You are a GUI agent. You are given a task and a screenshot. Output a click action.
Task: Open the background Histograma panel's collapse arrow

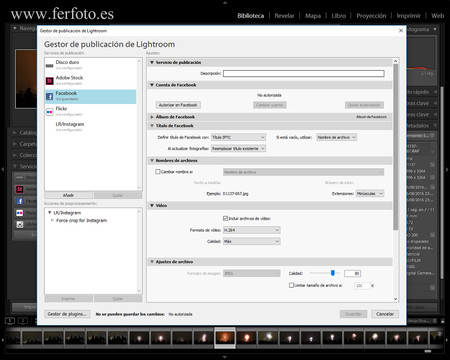(x=435, y=29)
